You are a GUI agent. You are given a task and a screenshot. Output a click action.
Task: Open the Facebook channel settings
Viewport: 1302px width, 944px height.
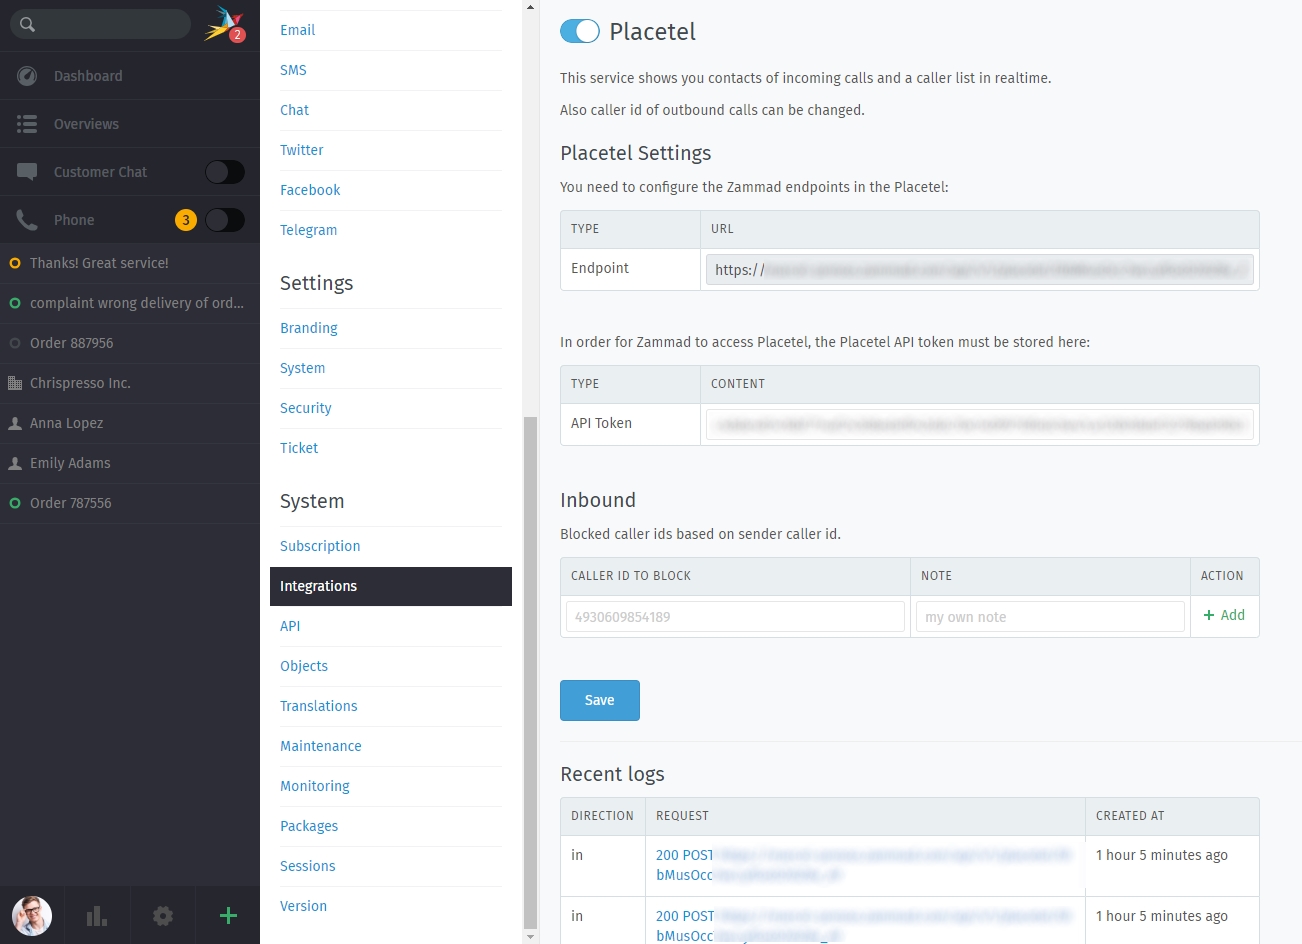click(x=310, y=190)
